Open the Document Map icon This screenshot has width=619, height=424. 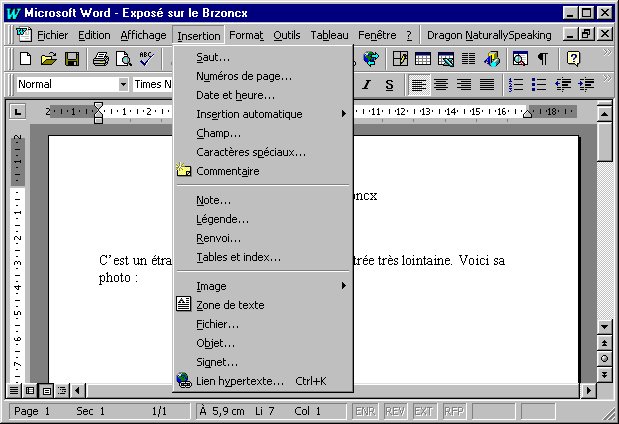pos(520,59)
